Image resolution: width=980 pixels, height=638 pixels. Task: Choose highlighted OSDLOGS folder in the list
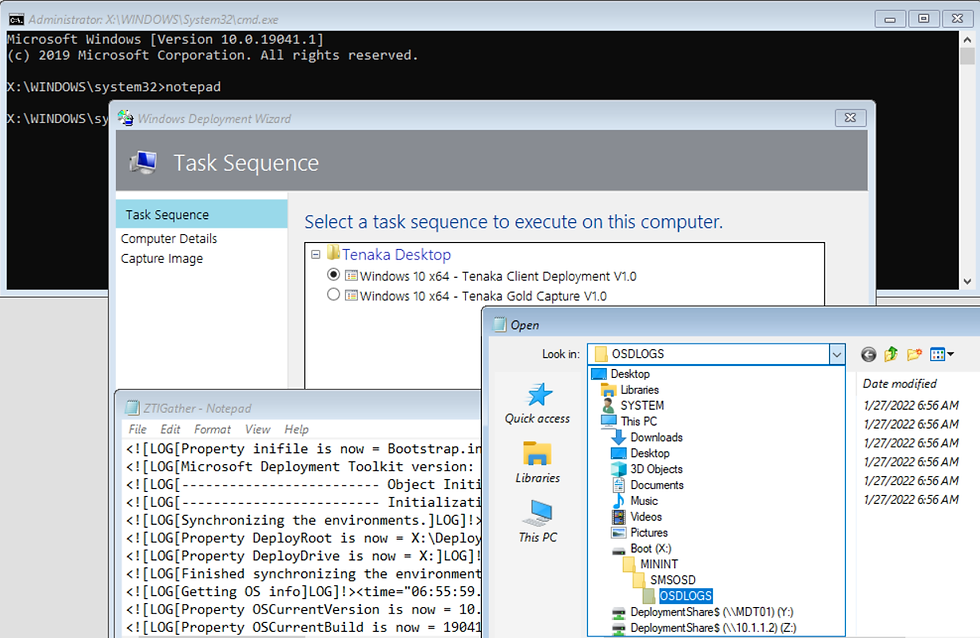(686, 596)
